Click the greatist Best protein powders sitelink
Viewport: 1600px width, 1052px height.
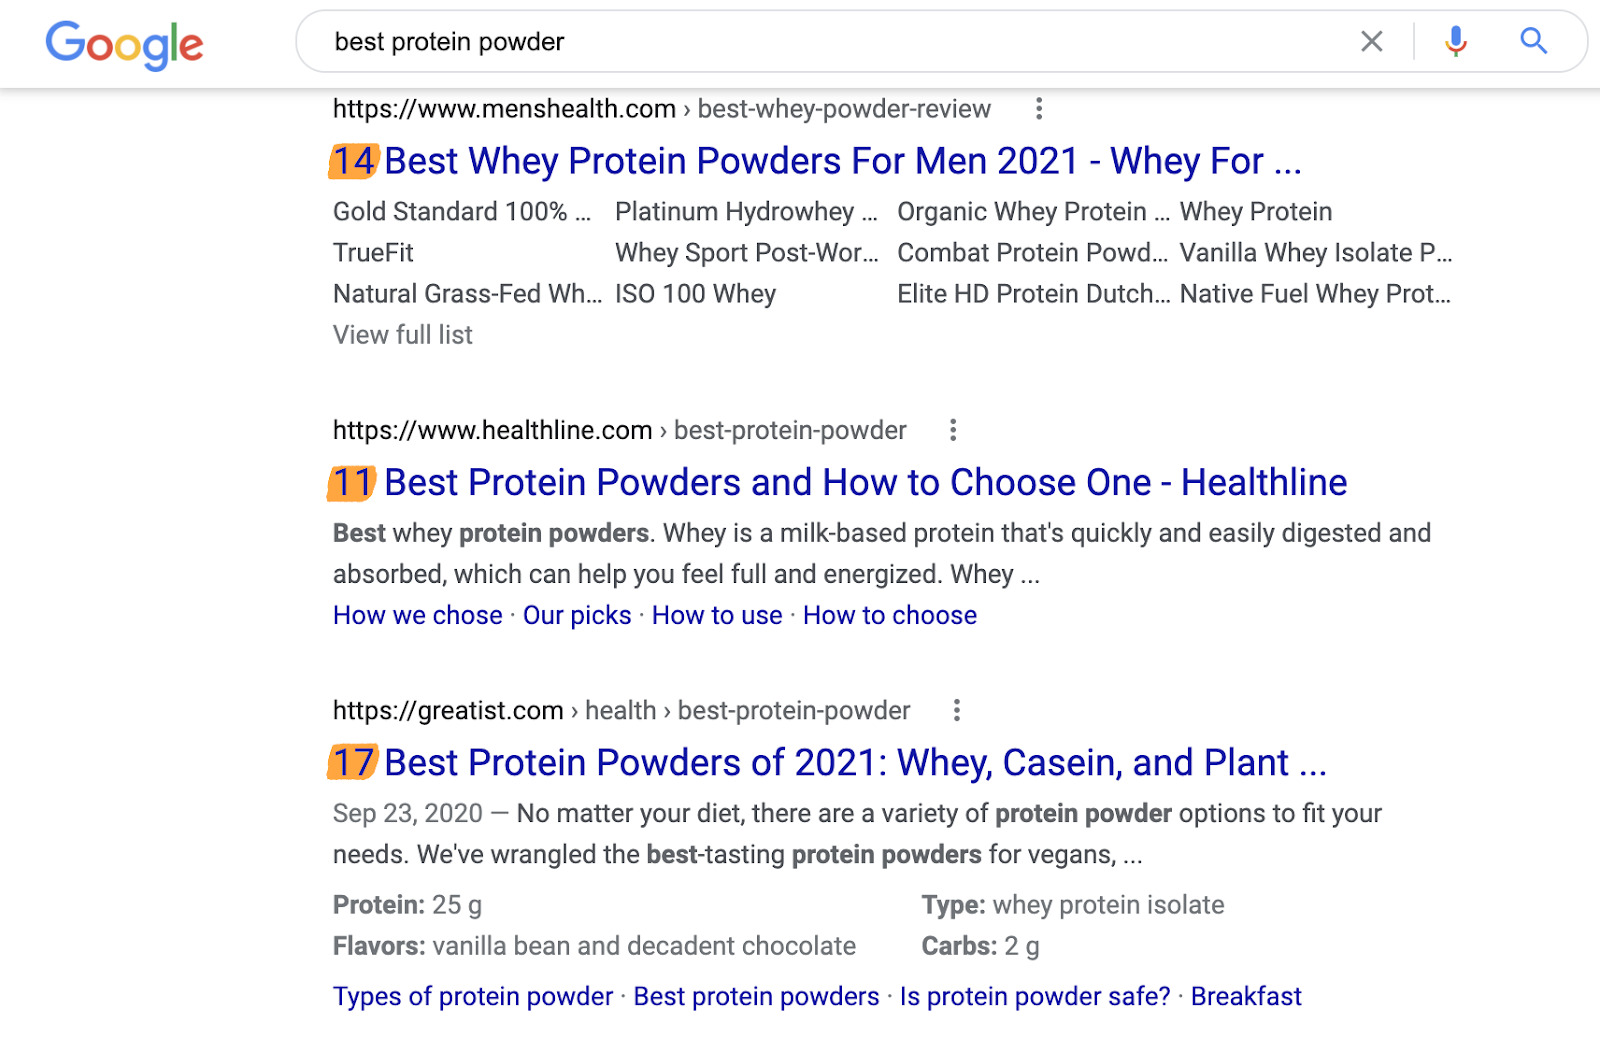coord(756,996)
